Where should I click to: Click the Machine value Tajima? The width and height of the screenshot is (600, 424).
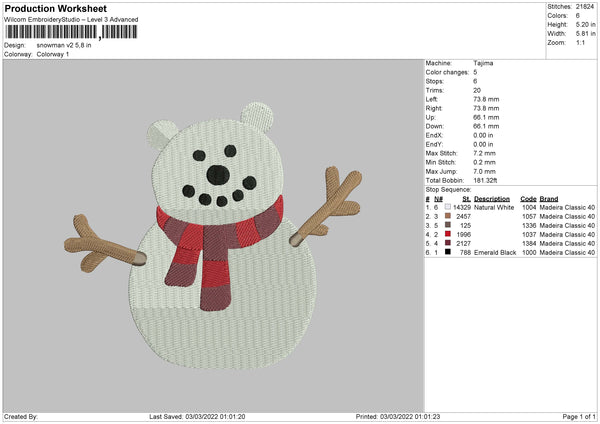click(483, 63)
